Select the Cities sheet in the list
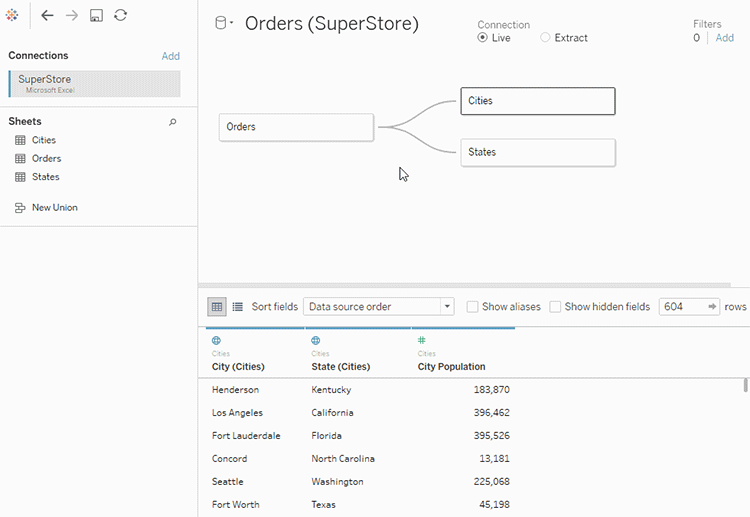The image size is (750, 517). pos(44,140)
